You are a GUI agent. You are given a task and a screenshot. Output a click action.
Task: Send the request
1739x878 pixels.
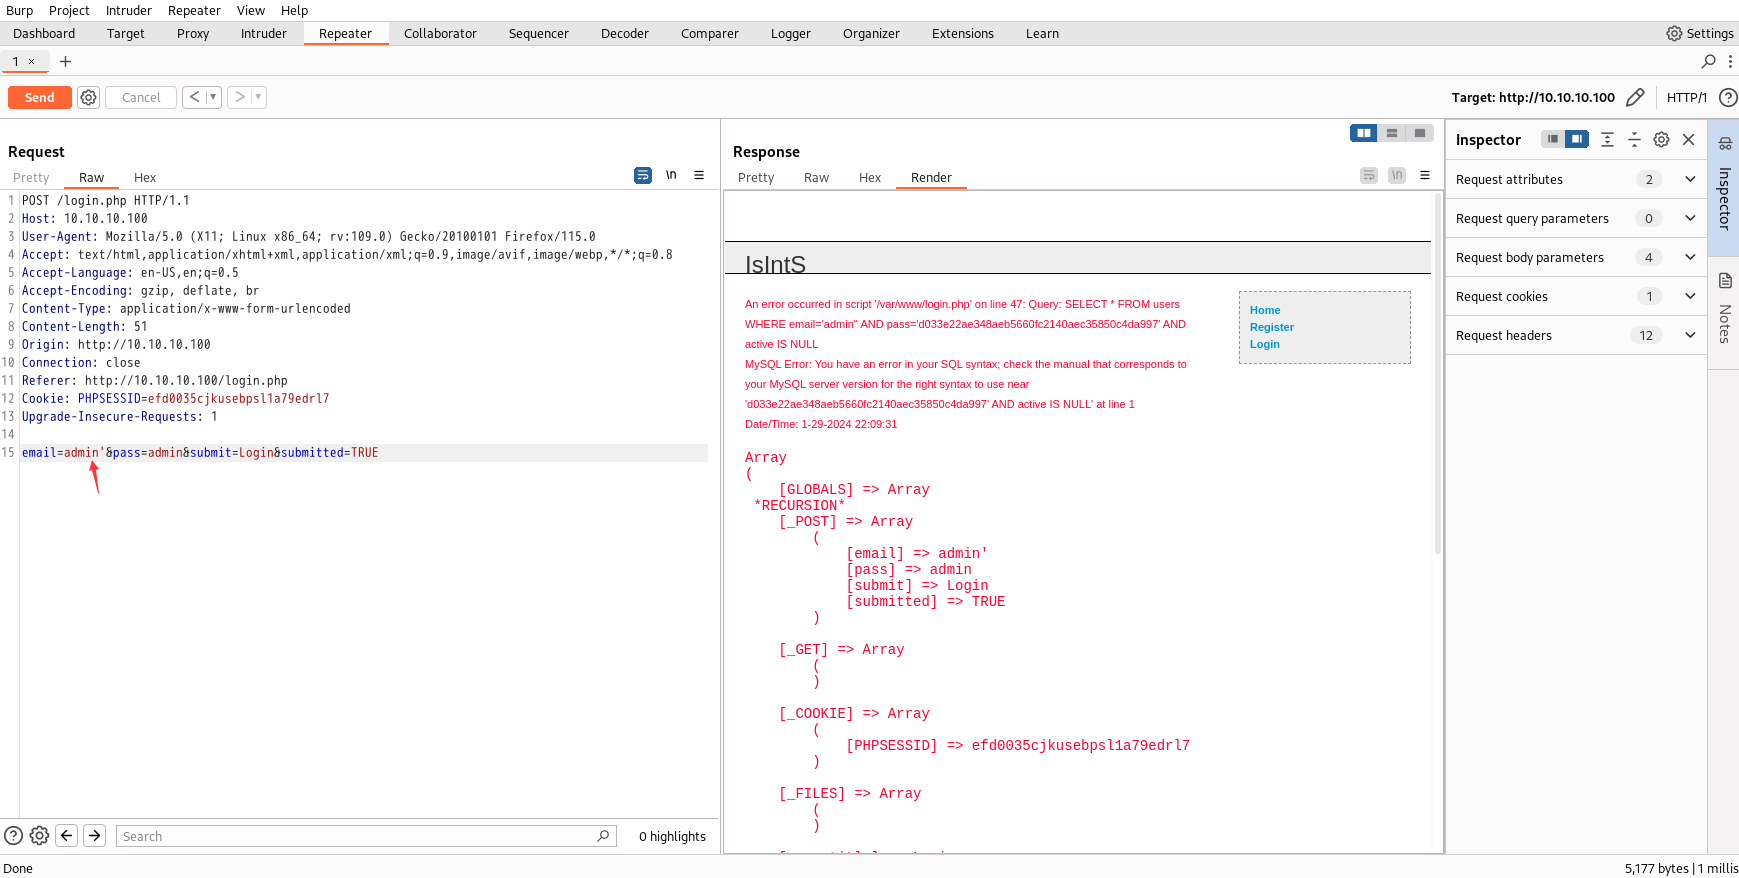[x=40, y=97]
